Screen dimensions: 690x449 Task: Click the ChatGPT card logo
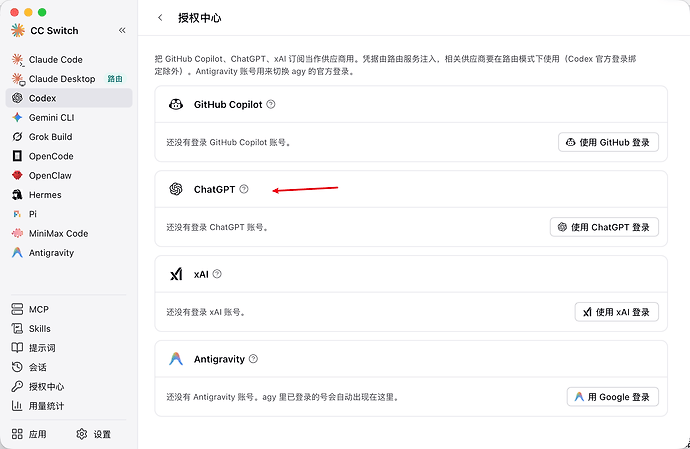coord(176,189)
